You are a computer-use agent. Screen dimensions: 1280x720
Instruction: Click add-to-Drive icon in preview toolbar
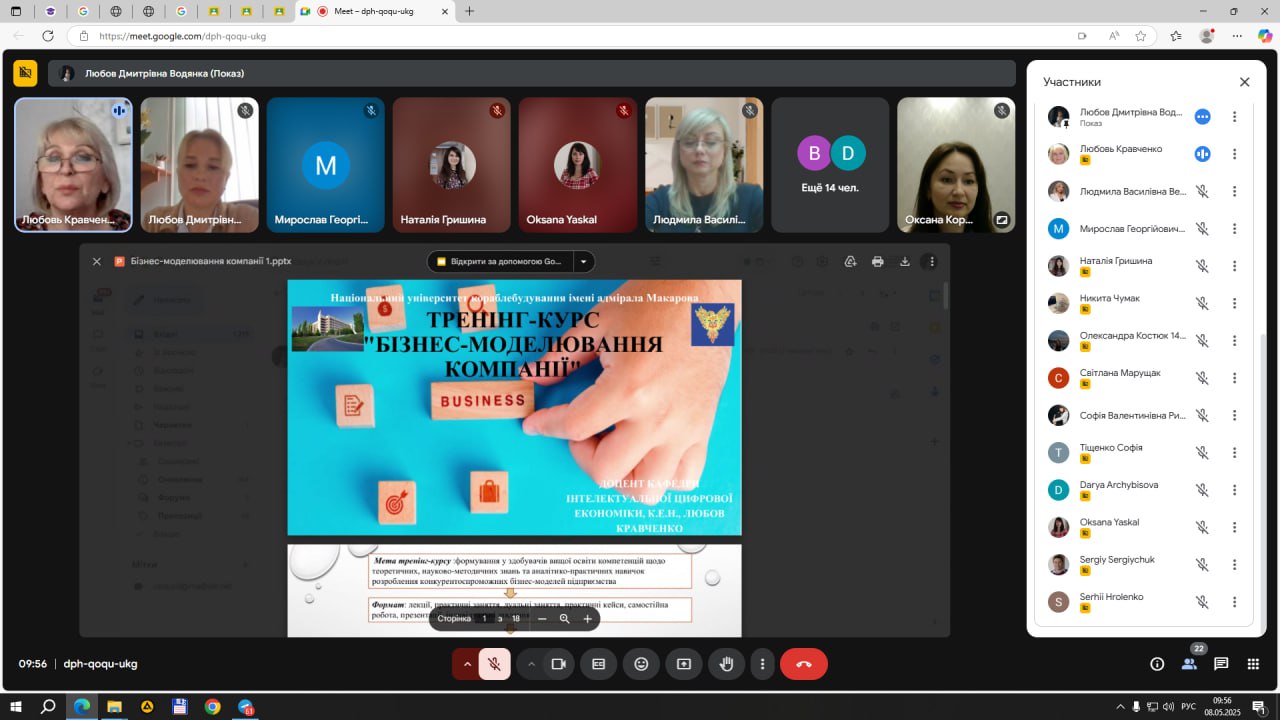click(x=850, y=261)
